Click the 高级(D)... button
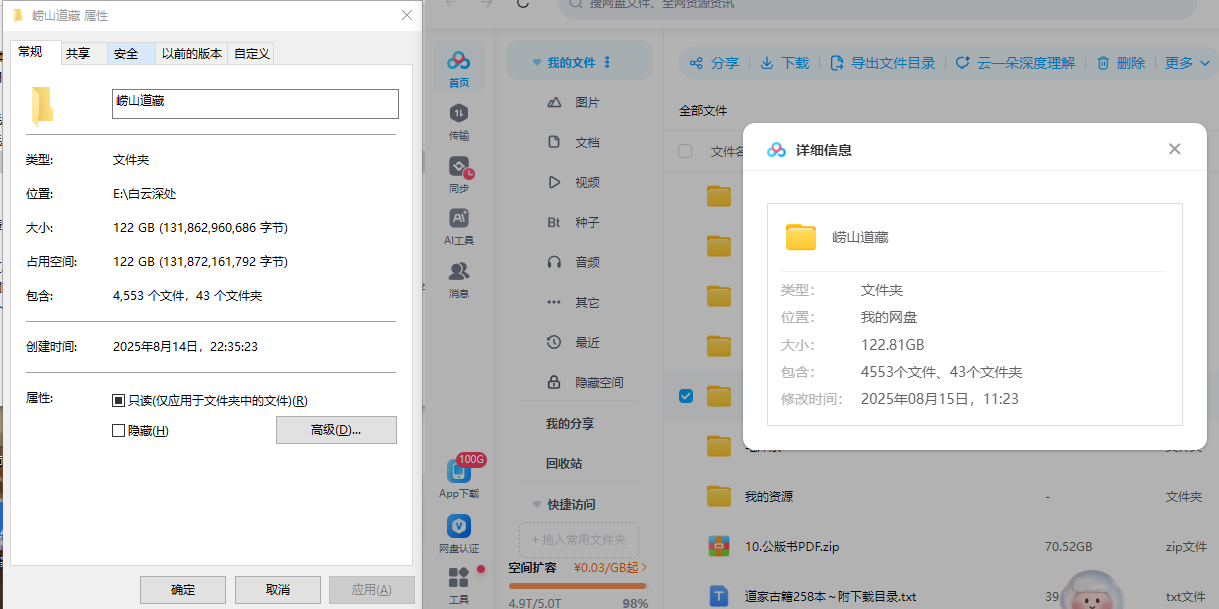Screen dimensions: 1219x609 [x=336, y=430]
